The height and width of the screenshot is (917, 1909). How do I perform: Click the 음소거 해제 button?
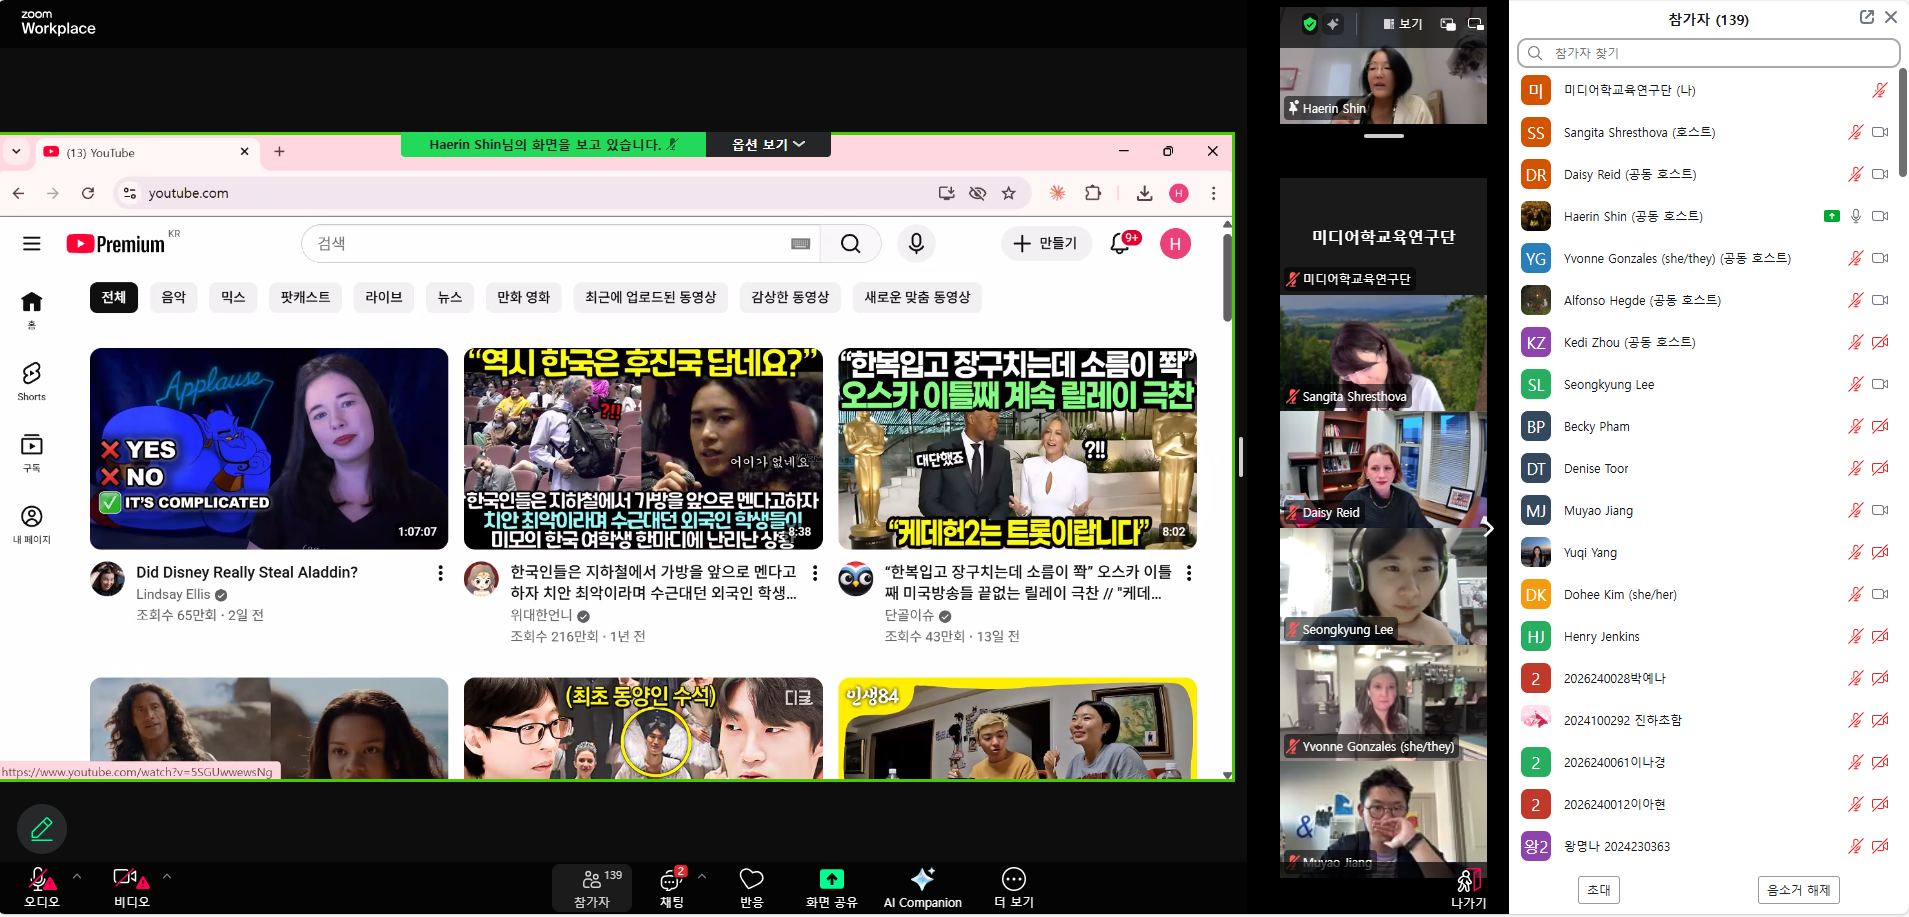[x=1798, y=889]
